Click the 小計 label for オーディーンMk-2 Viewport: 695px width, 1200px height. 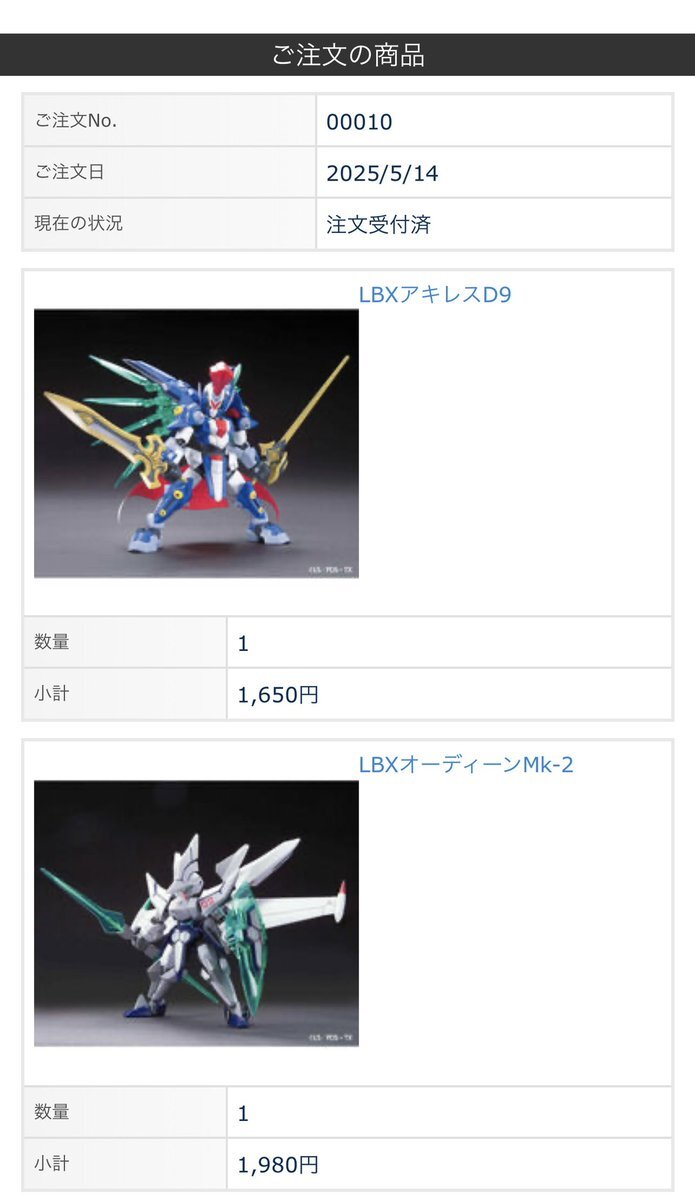tap(52, 1163)
